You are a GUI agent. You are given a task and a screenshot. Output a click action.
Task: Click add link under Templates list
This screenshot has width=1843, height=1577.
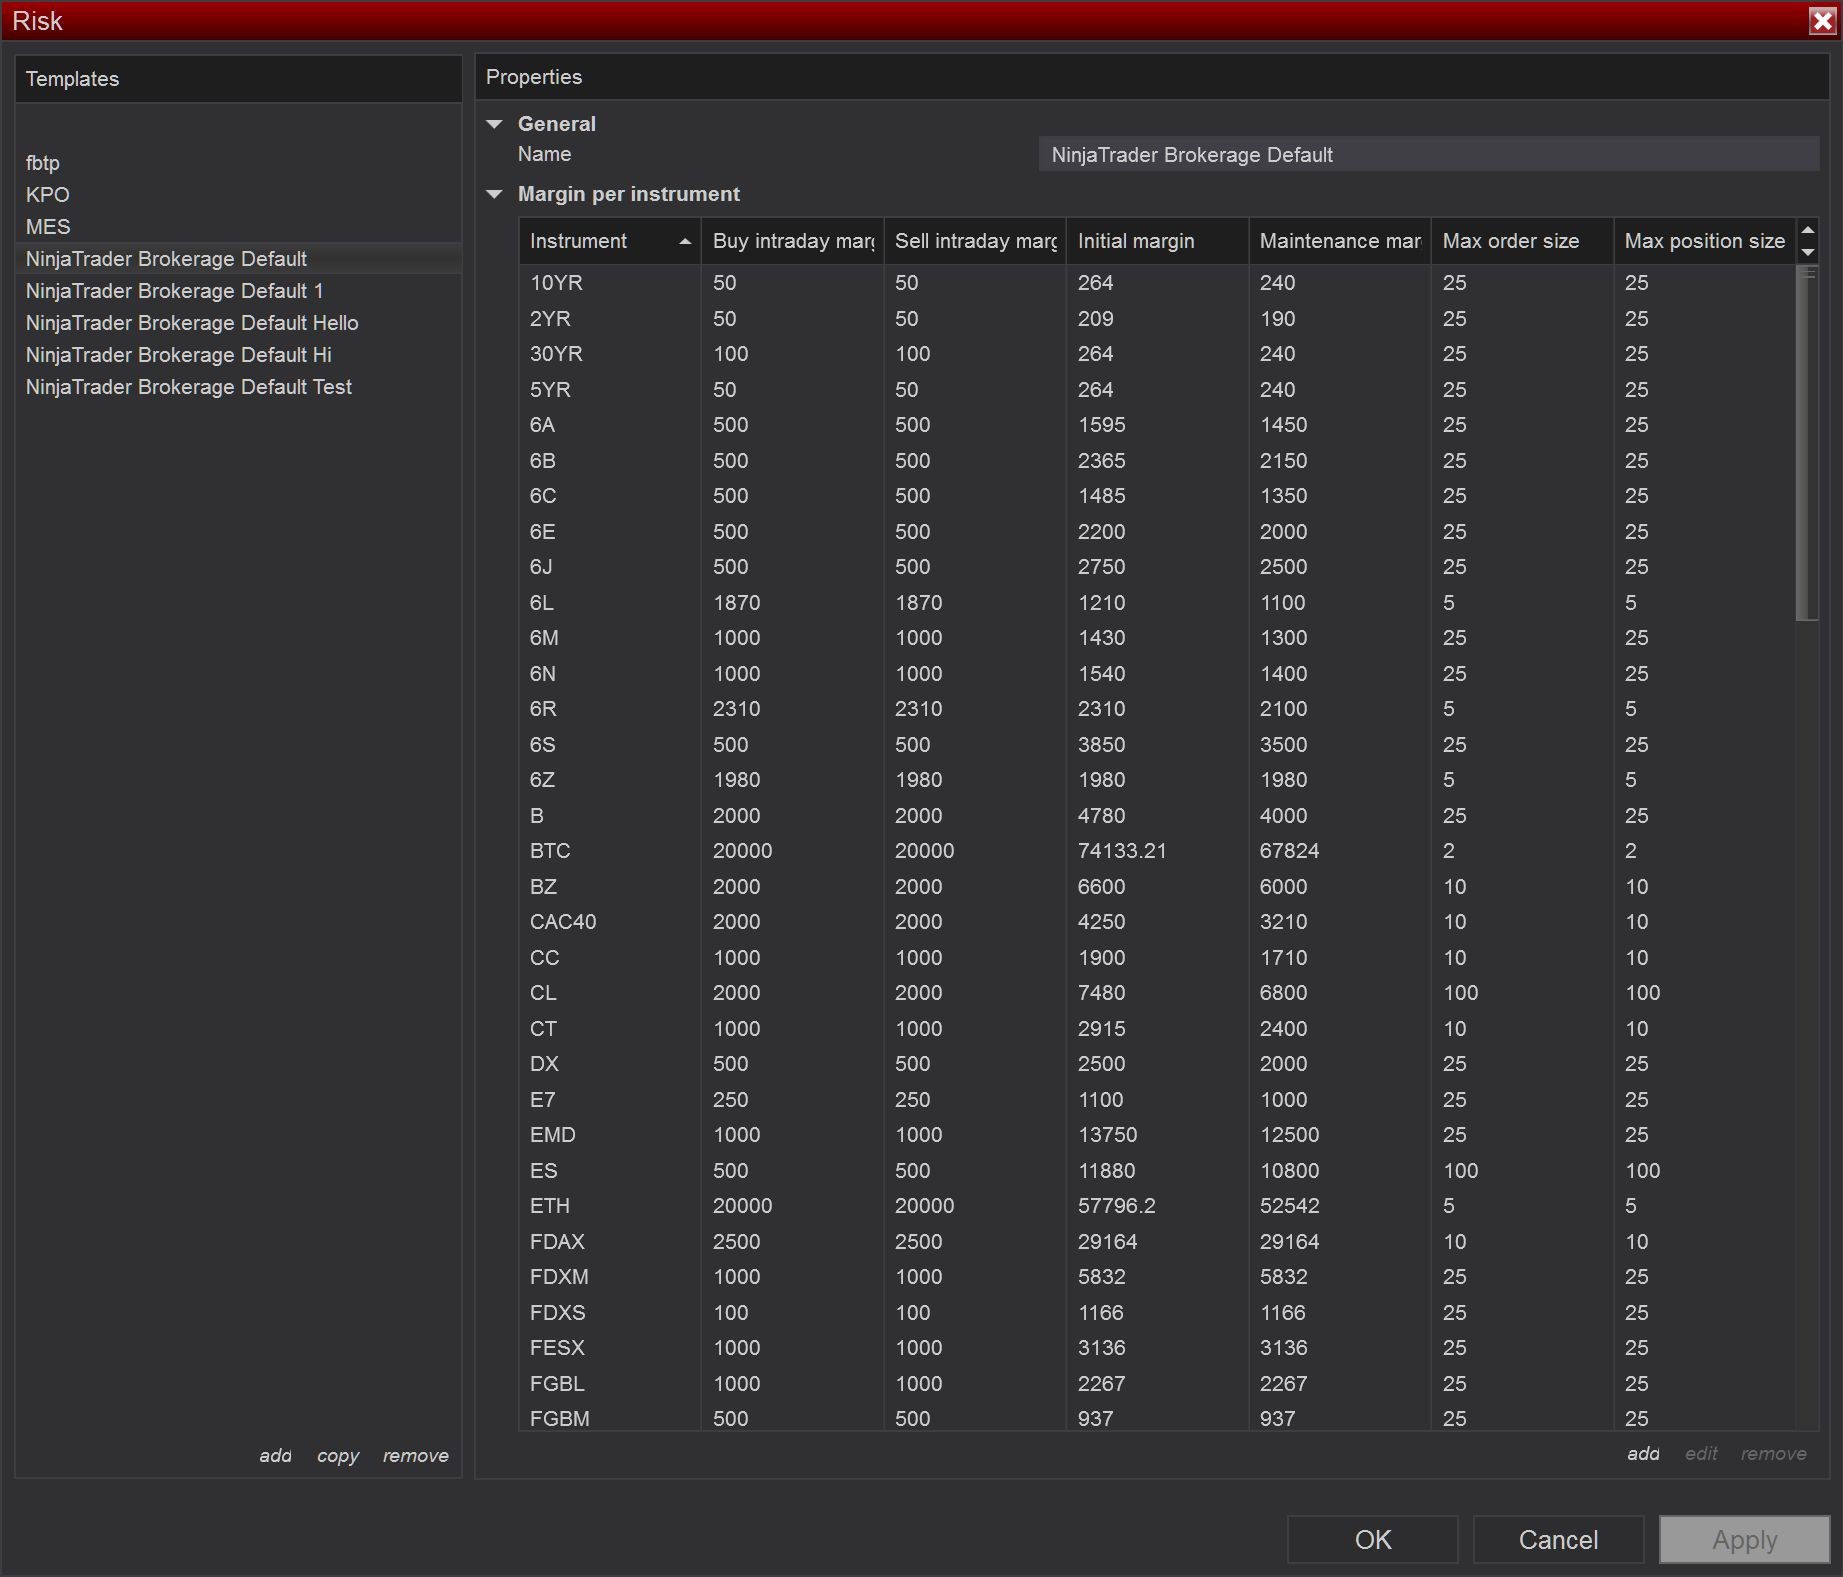tap(275, 1456)
